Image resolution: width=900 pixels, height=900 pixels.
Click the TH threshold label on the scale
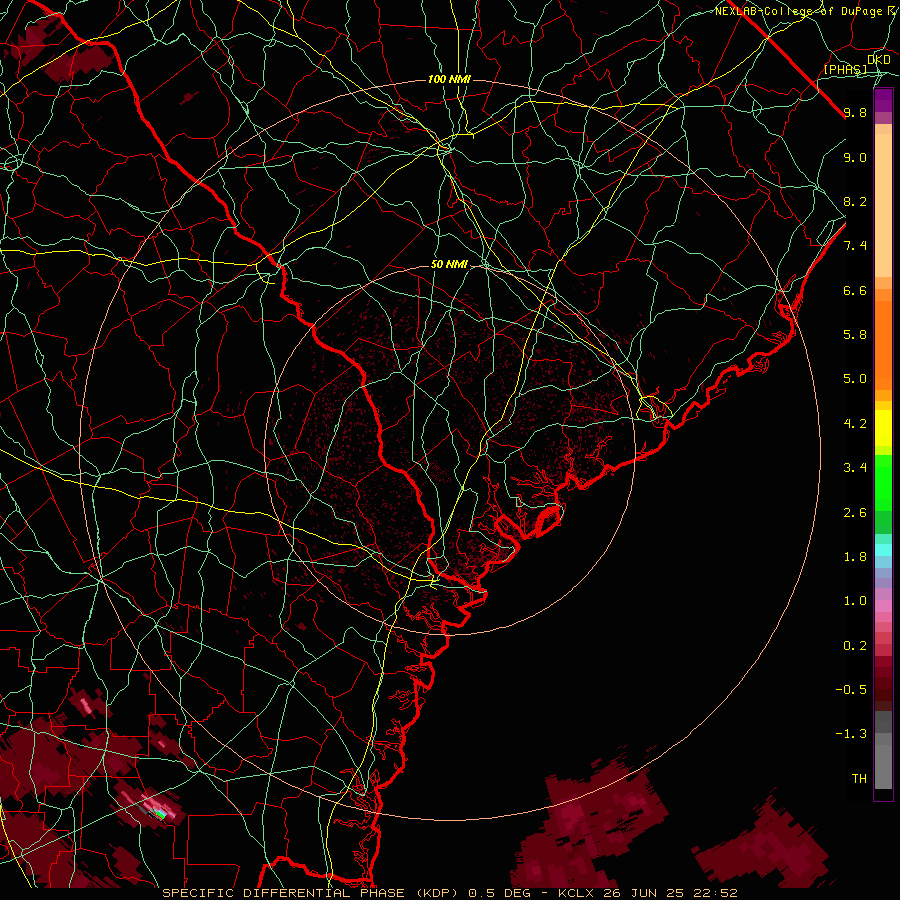[859, 779]
